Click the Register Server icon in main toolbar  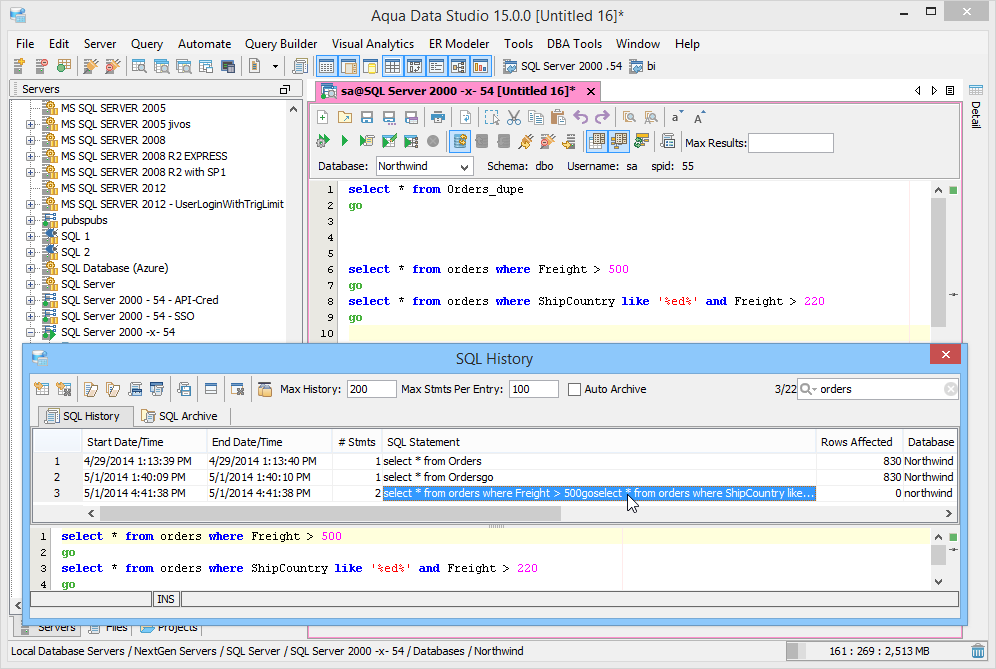coord(19,66)
